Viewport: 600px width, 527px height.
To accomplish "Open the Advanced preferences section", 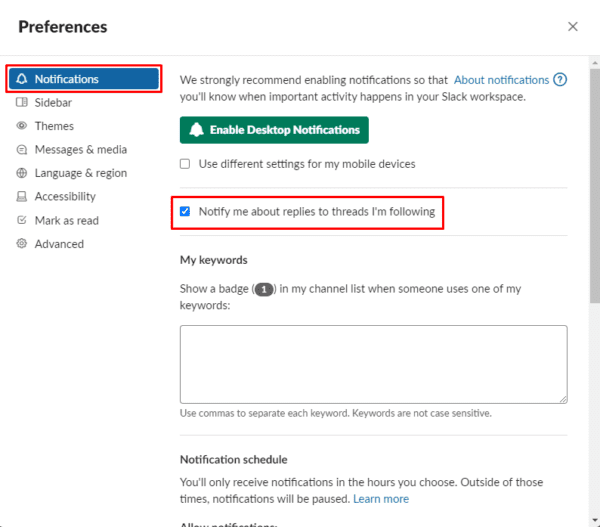I will pos(59,244).
